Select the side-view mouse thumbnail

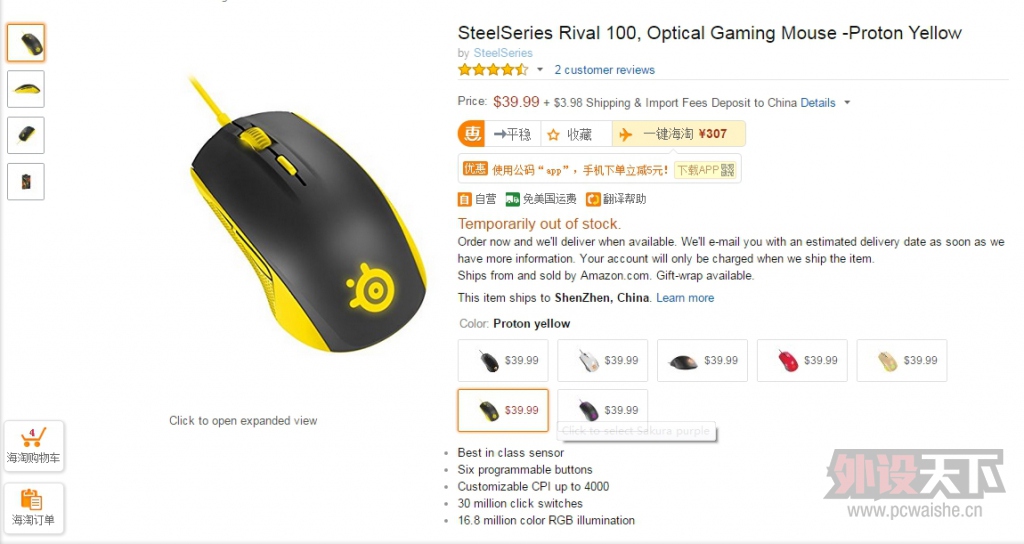click(26, 89)
